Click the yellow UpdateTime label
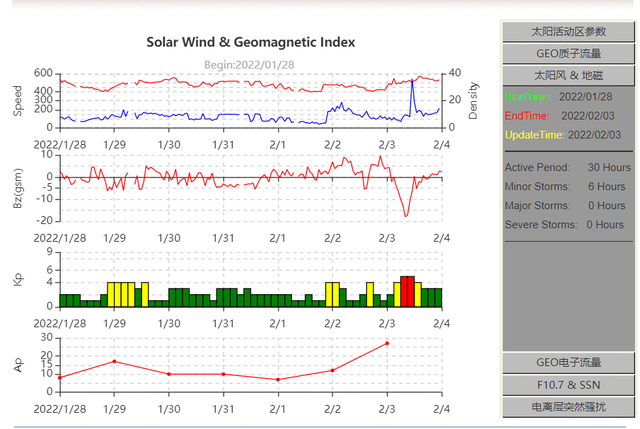Viewport: 640px width, 429px height. point(534,135)
